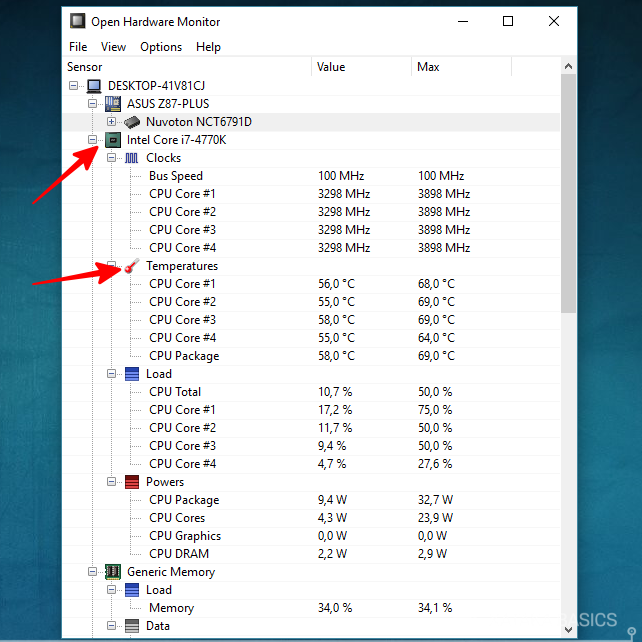
Task: Select CPU Core #3 under Clocks
Action: (311, 230)
